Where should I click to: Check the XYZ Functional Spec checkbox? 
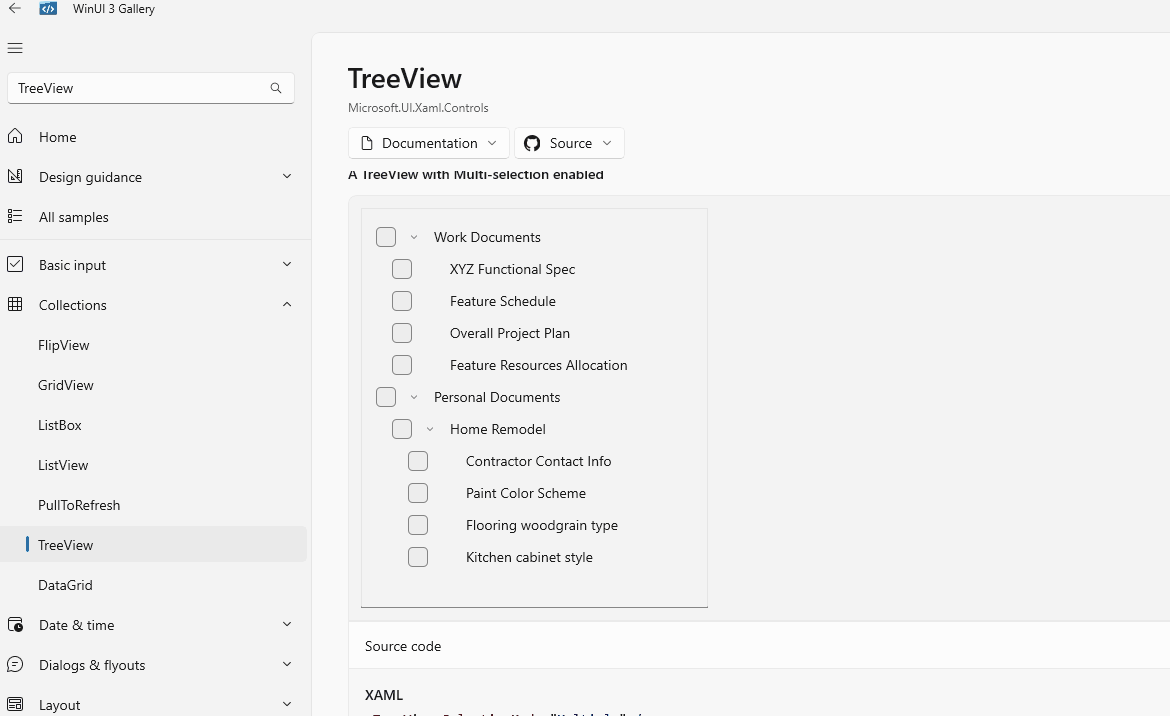point(402,269)
